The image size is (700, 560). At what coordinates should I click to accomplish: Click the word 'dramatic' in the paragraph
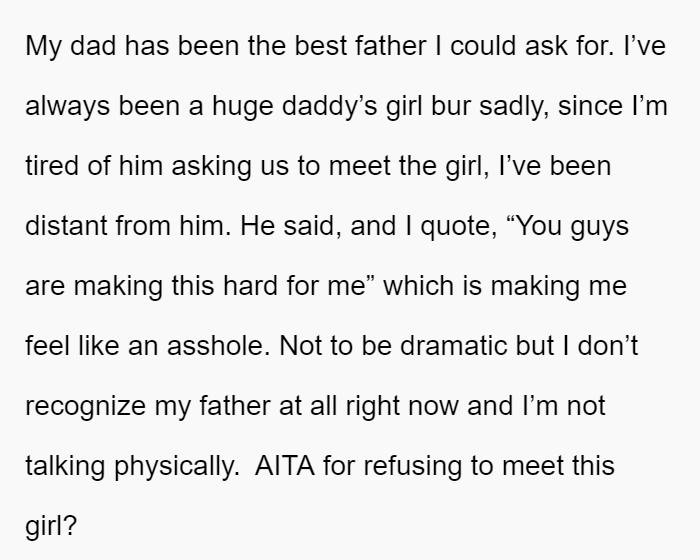pos(454,346)
